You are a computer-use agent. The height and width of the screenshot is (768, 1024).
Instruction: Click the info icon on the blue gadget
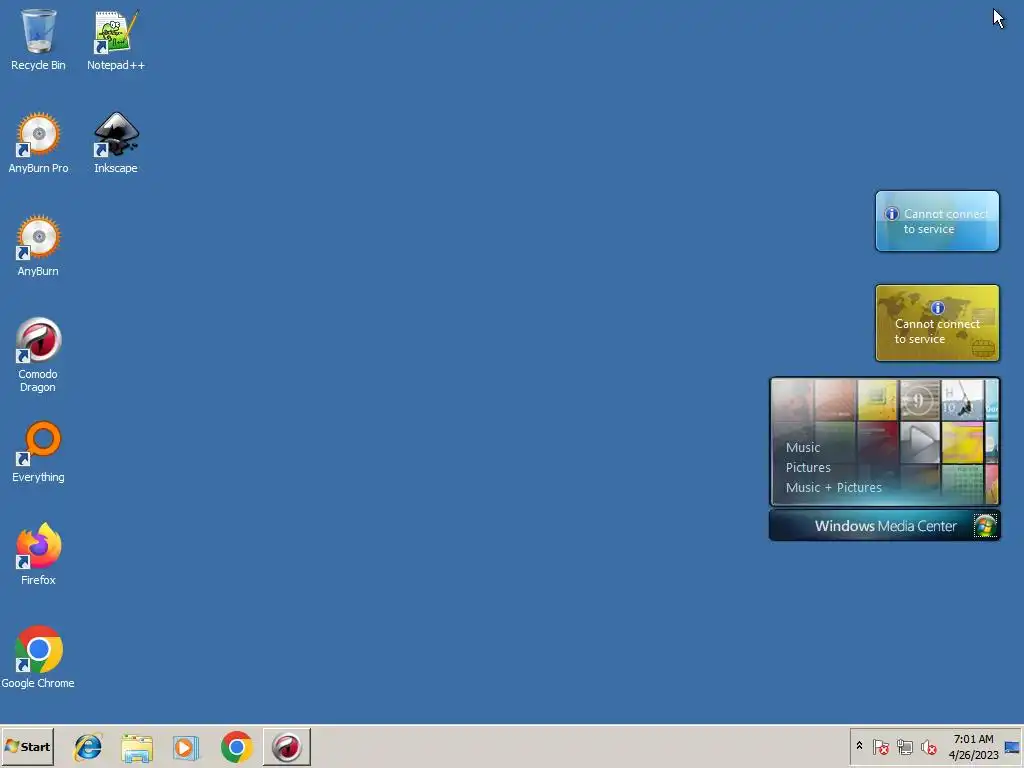tap(891, 214)
